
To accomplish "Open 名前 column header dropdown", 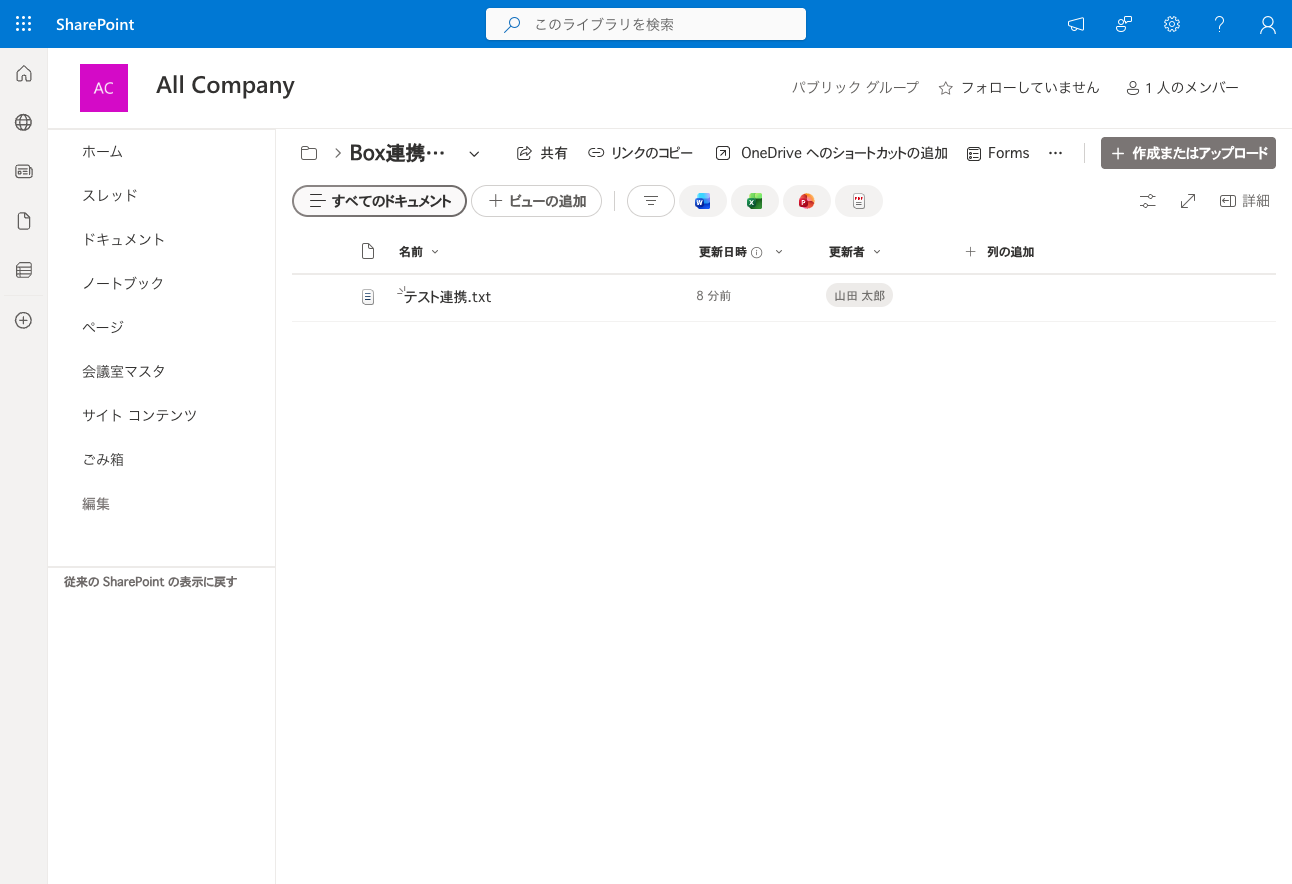I will [x=419, y=252].
